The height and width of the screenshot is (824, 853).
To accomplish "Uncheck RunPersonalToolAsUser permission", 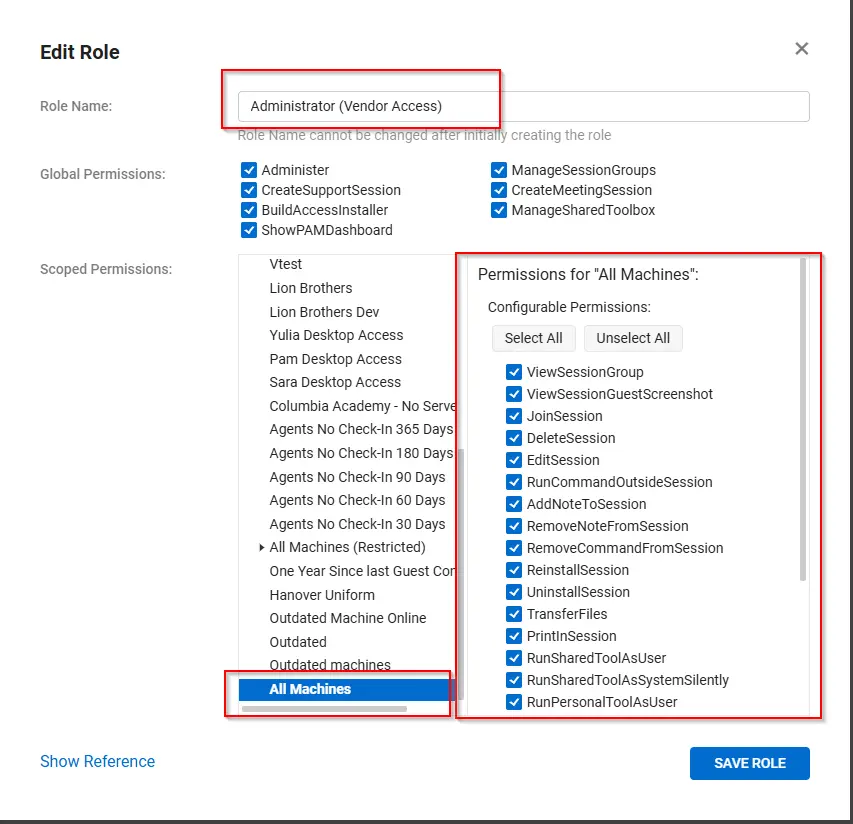I will coord(514,702).
